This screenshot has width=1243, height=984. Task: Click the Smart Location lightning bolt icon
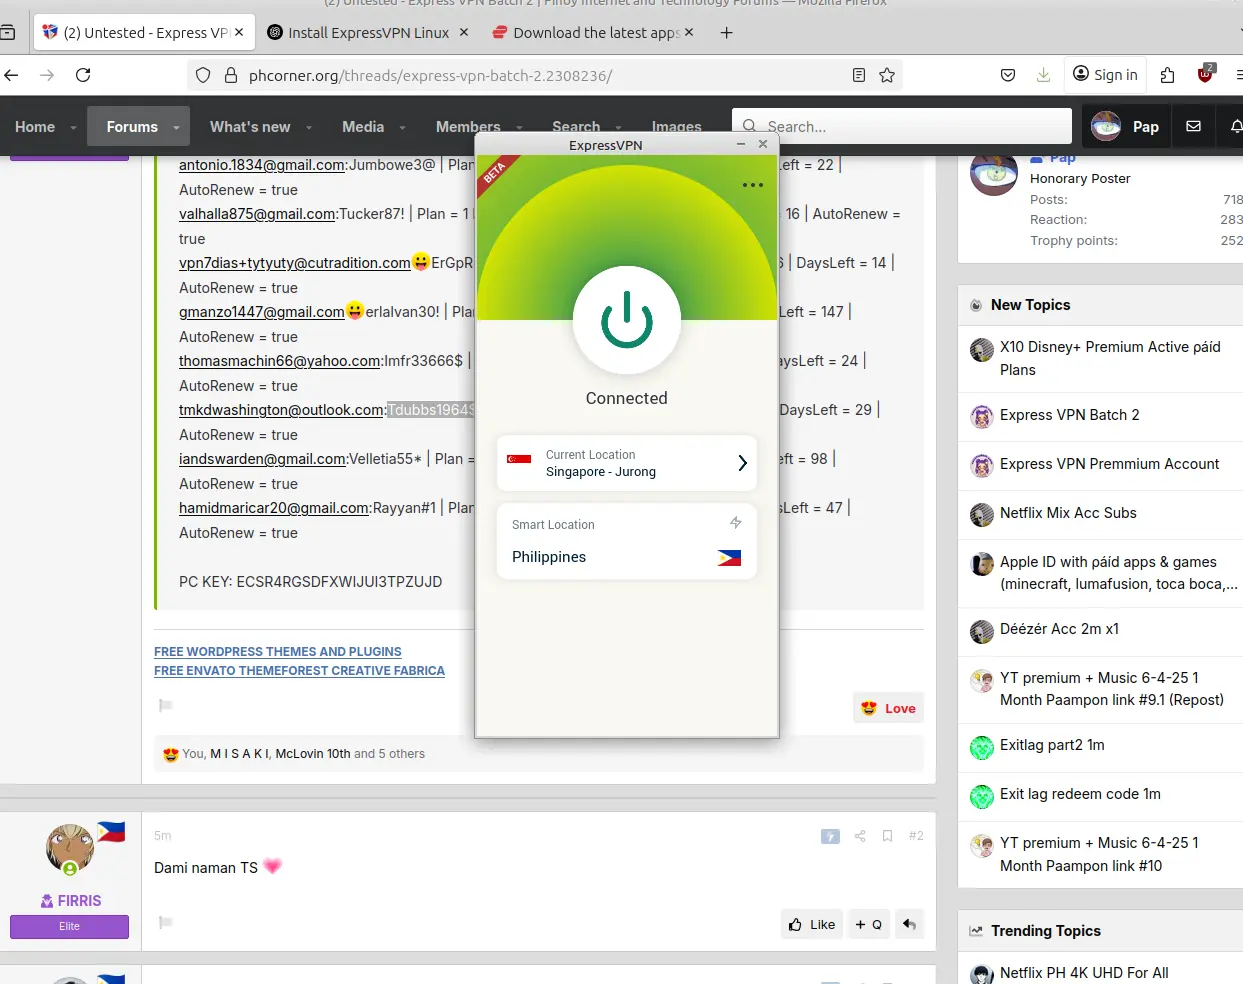736,523
